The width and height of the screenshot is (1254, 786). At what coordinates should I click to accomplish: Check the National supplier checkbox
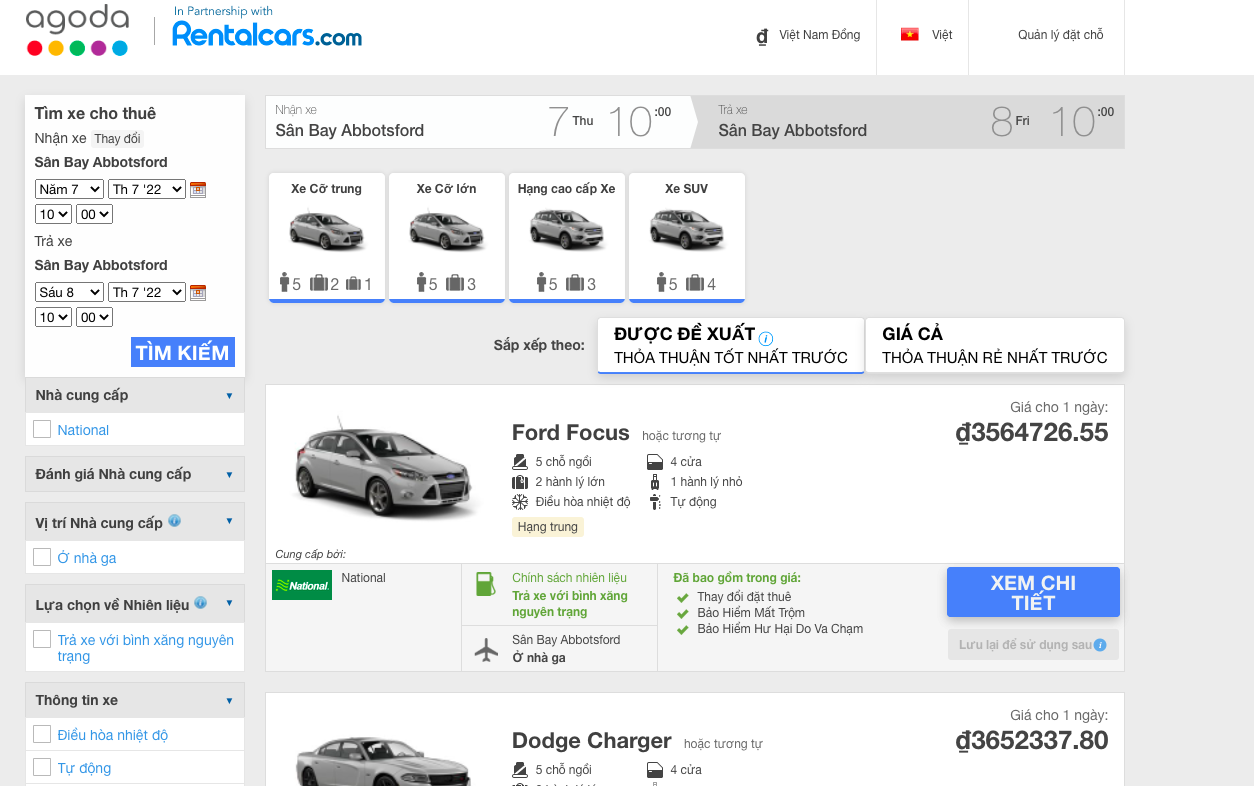click(x=42, y=429)
